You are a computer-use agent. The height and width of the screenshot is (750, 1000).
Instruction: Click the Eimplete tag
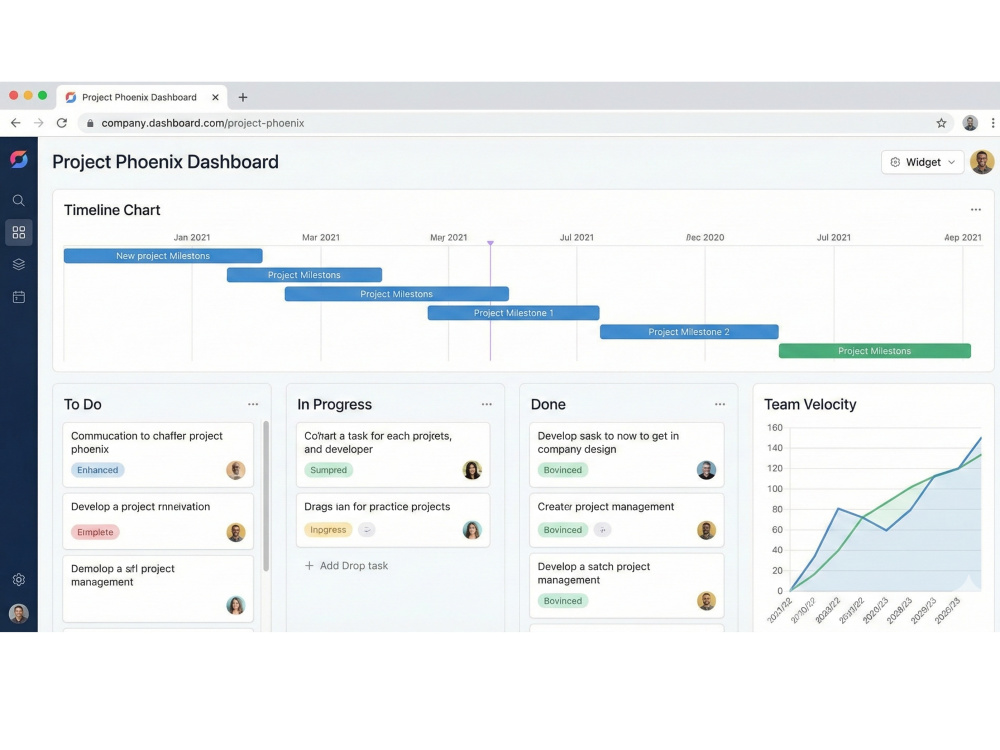pos(95,532)
